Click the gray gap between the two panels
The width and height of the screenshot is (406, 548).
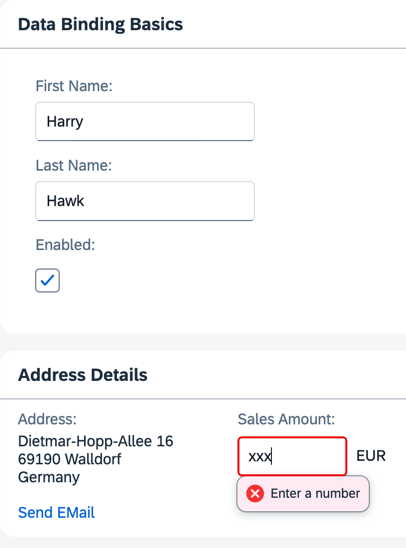coord(203,342)
